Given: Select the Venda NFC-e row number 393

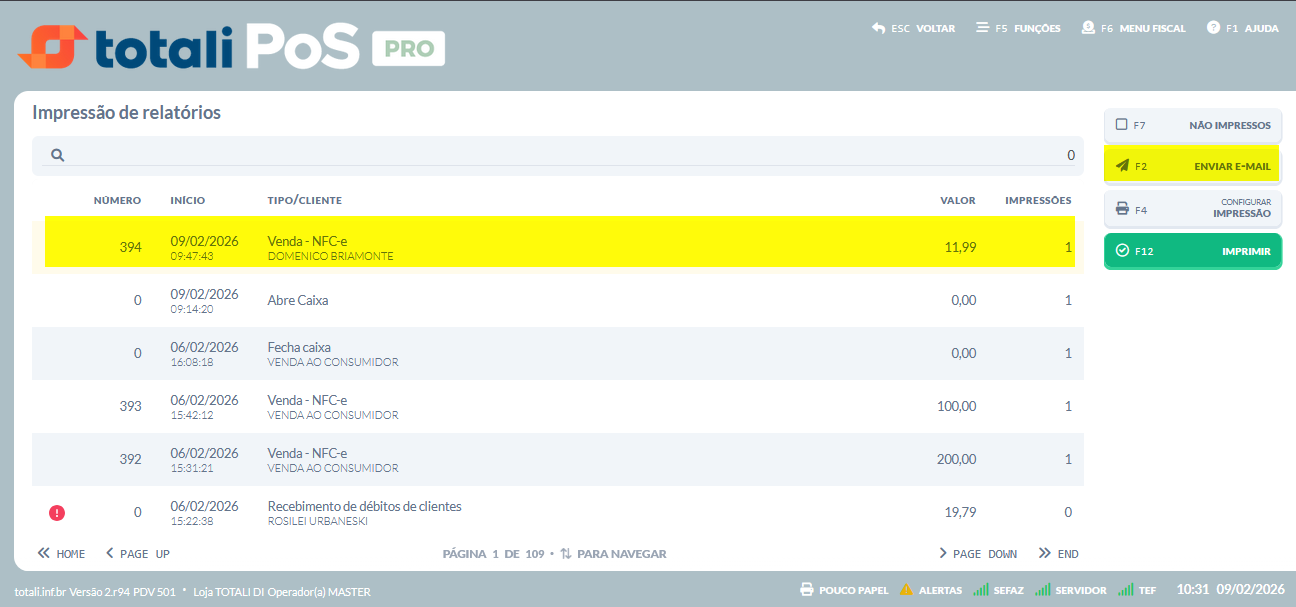Looking at the screenshot, I should (558, 407).
